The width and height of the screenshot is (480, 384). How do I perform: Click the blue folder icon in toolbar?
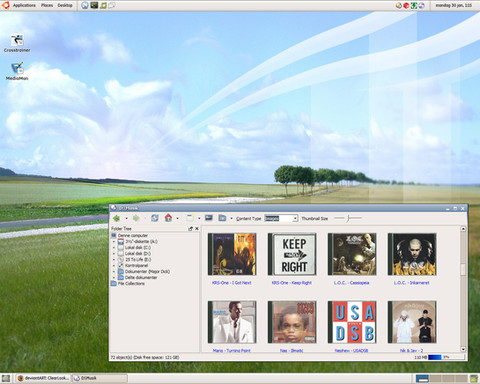(222, 218)
